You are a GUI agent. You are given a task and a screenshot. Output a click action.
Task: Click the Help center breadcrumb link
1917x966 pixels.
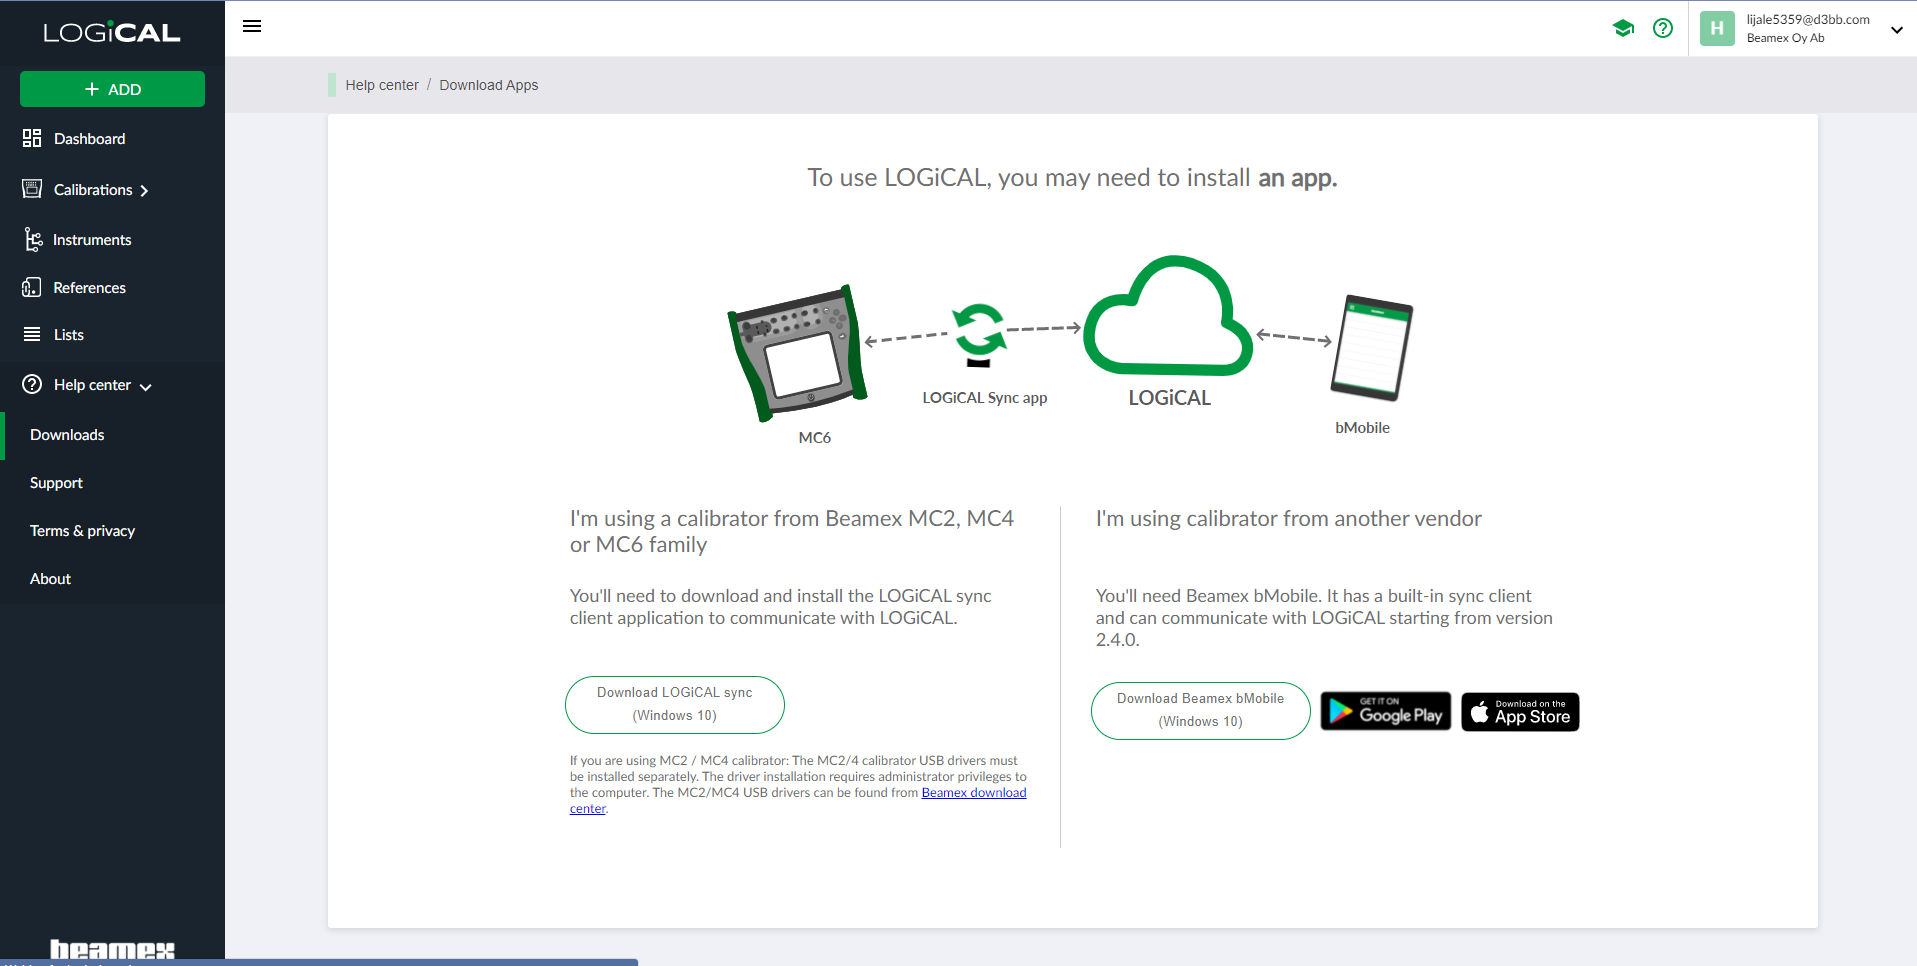(x=382, y=85)
